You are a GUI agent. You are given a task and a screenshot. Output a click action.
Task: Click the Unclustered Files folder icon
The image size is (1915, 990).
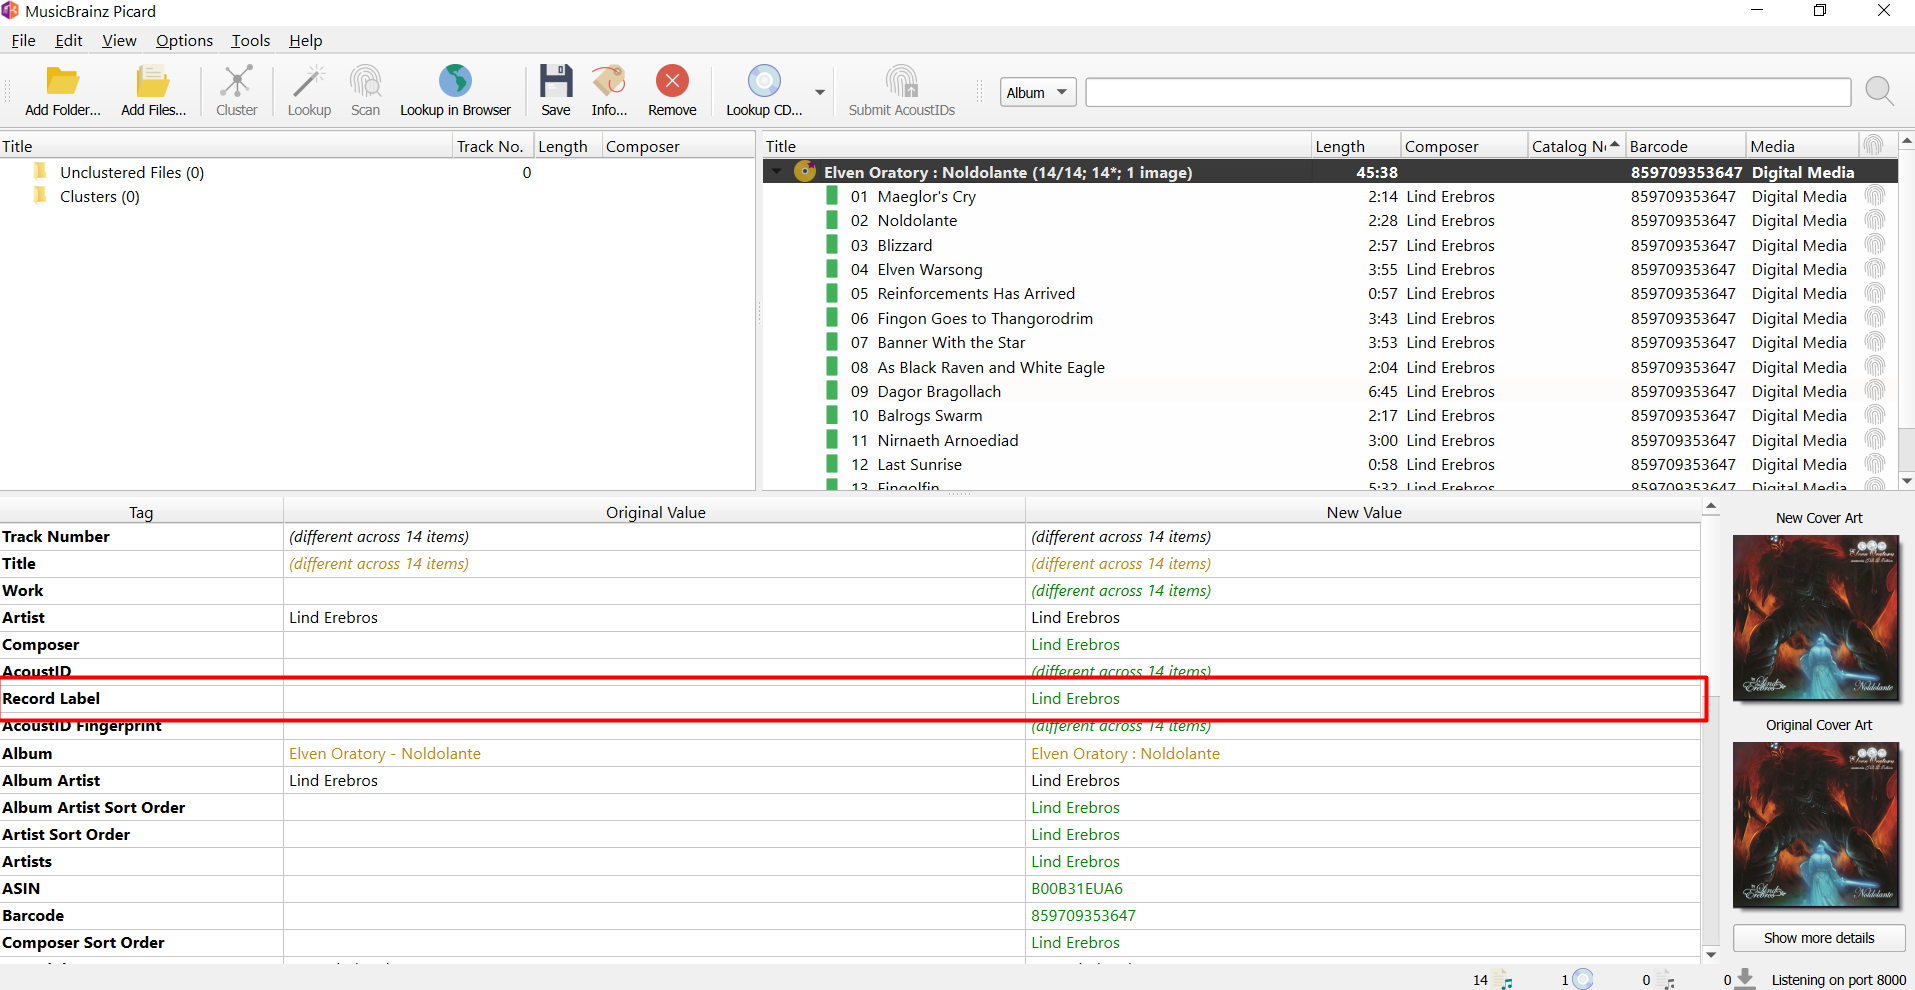[x=40, y=171]
